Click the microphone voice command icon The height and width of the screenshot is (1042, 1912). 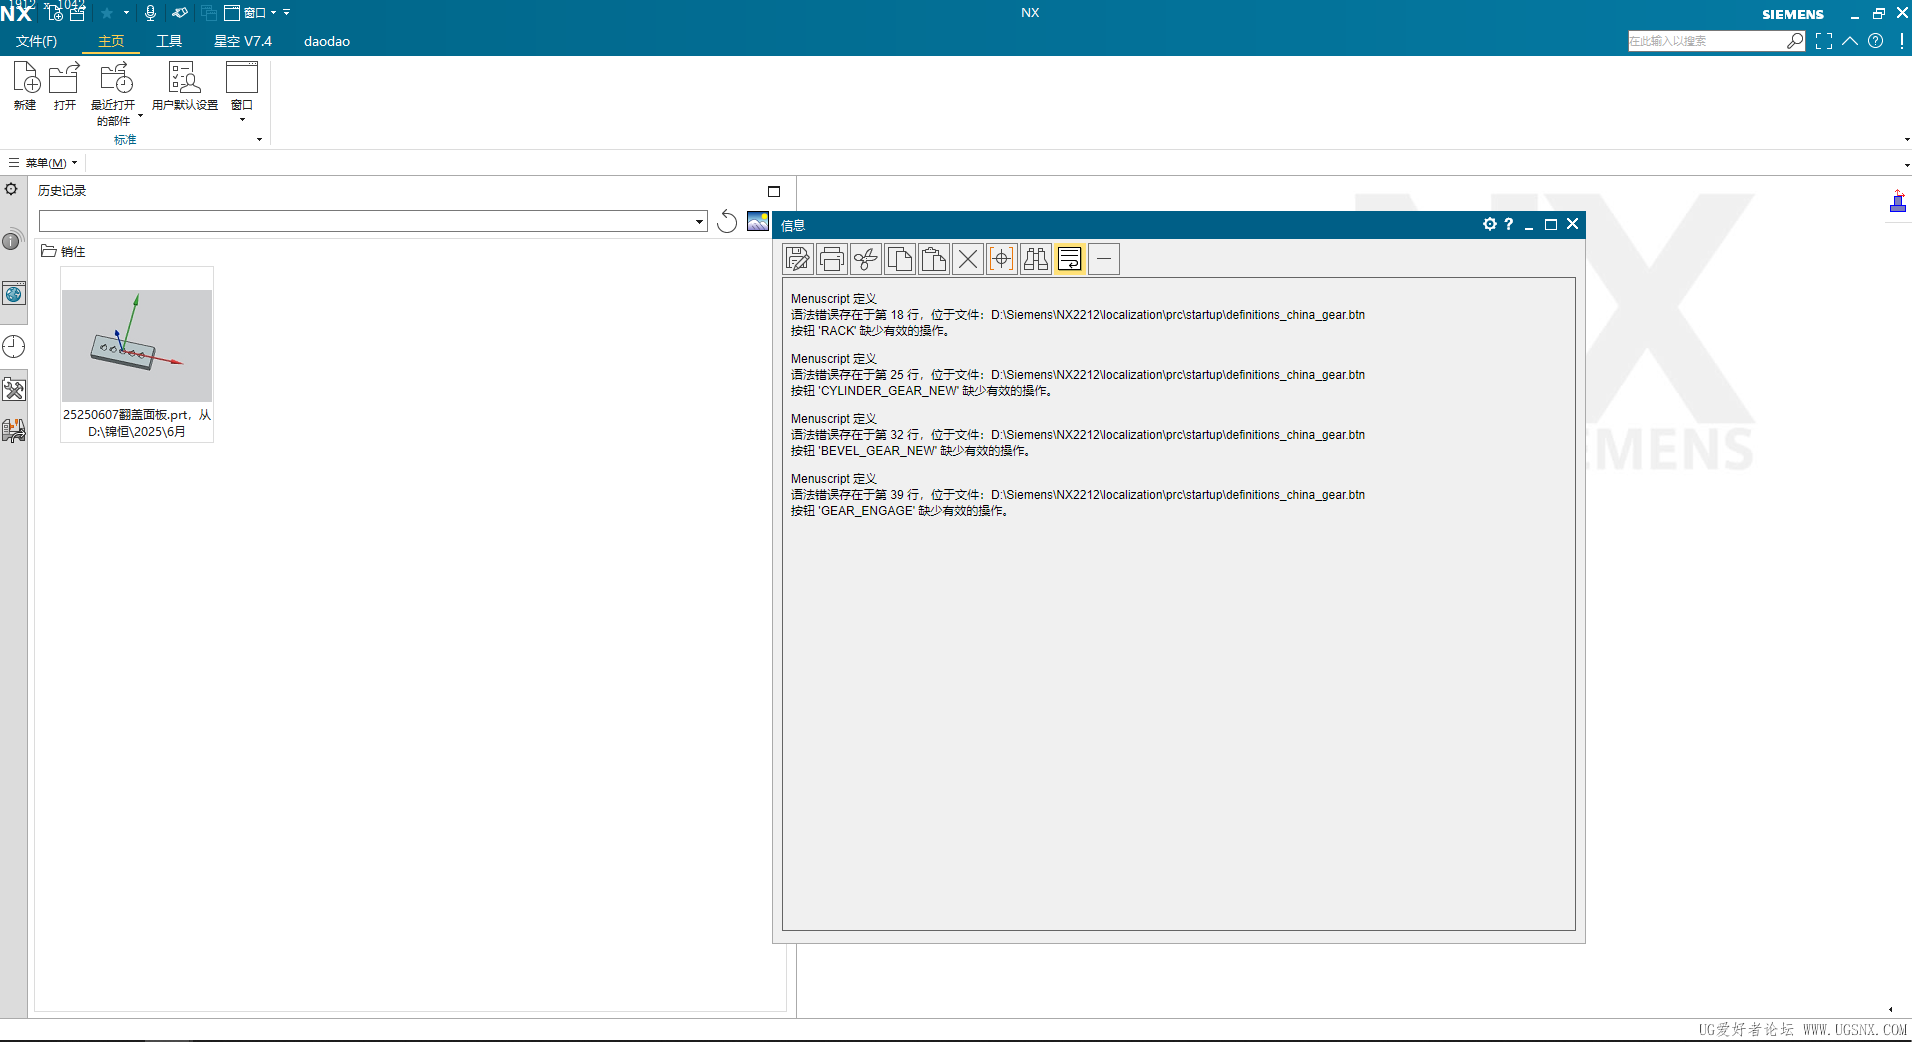151,13
